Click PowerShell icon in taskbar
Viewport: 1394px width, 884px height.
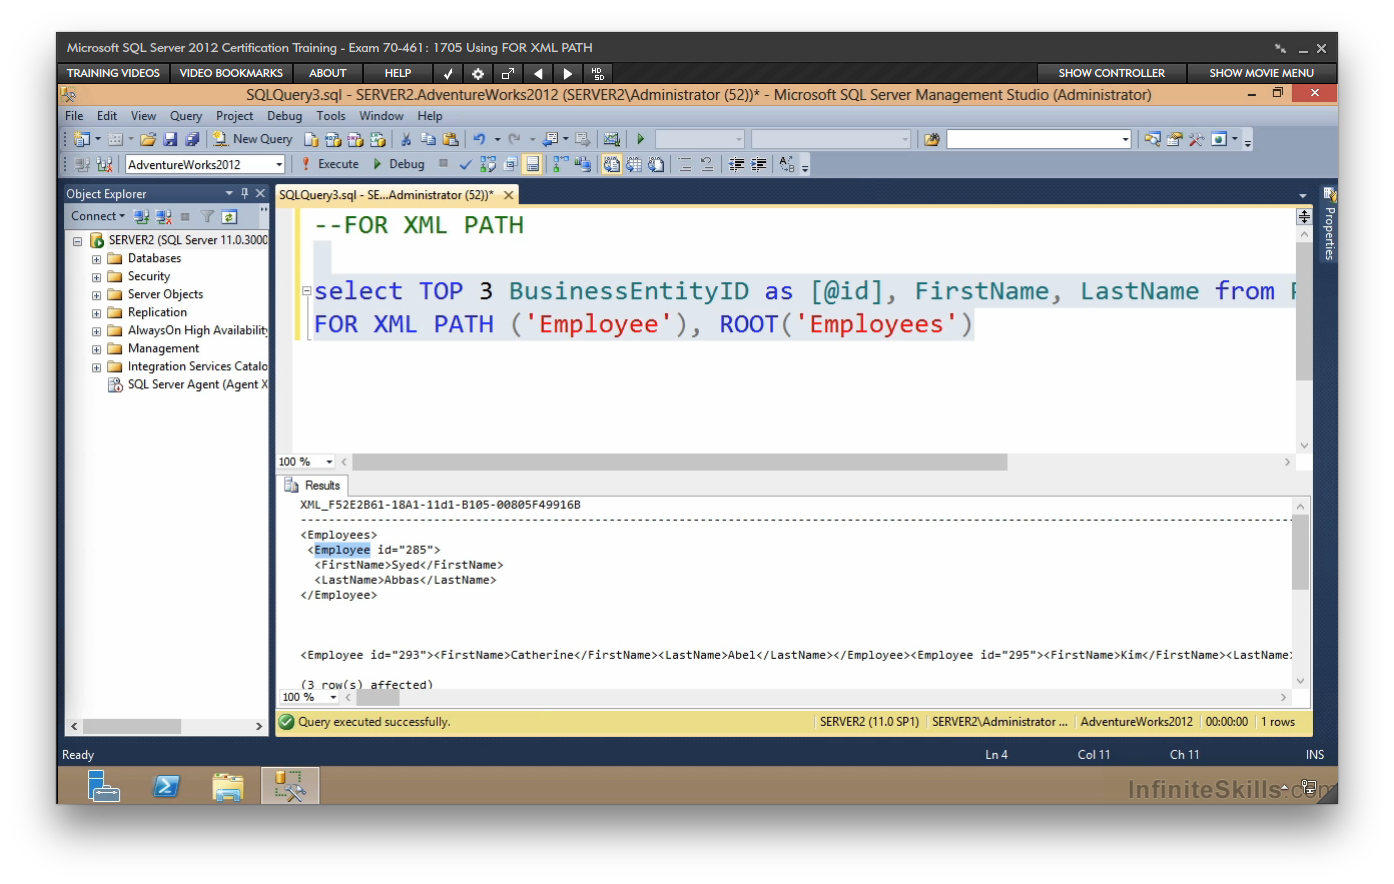[x=166, y=786]
